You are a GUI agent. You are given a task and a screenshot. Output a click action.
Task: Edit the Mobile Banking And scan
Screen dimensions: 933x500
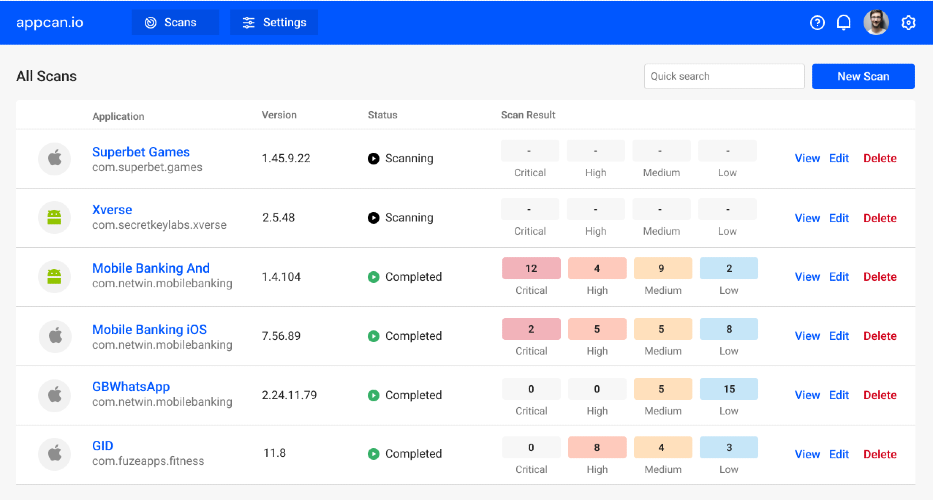coord(839,277)
